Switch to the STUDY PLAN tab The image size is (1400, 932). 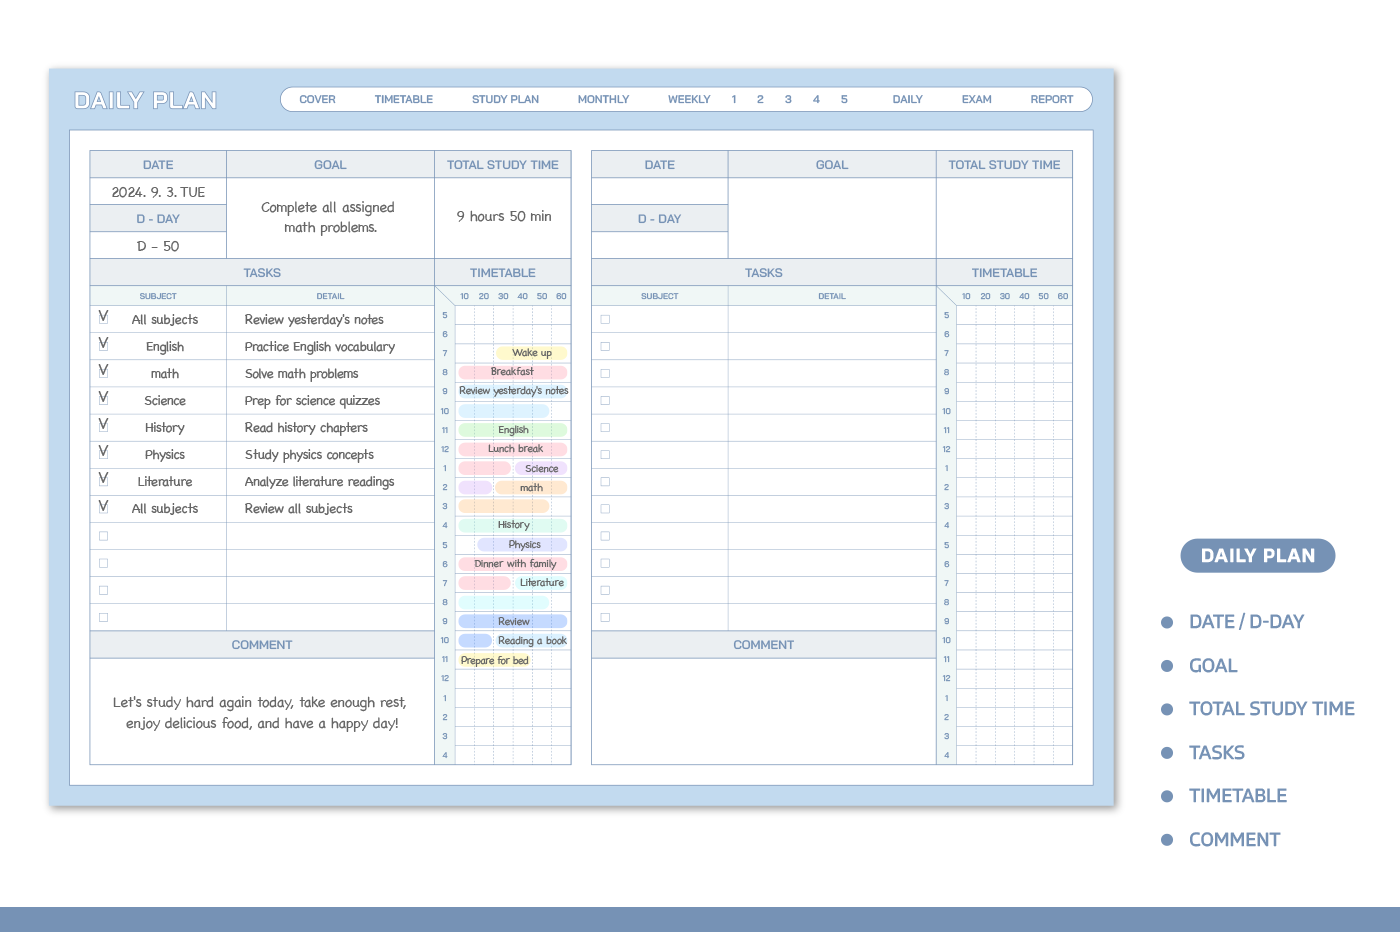(x=505, y=100)
